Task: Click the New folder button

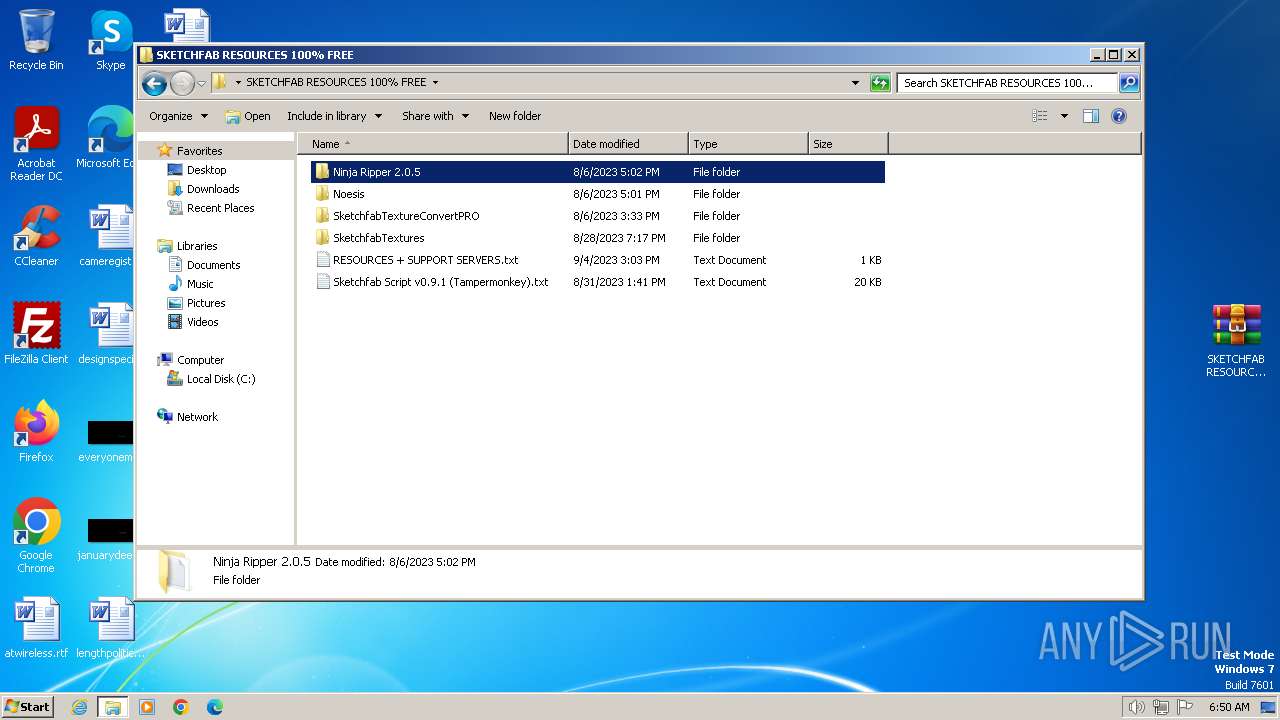Action: [x=514, y=116]
